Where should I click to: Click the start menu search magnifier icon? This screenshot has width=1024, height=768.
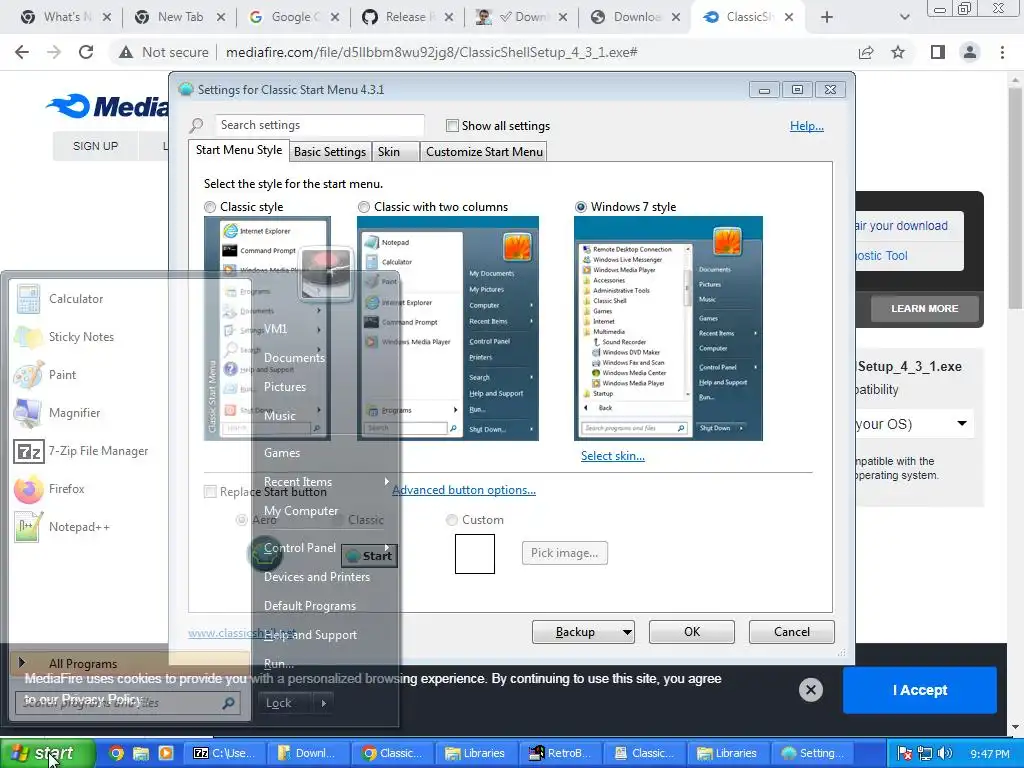click(x=229, y=703)
